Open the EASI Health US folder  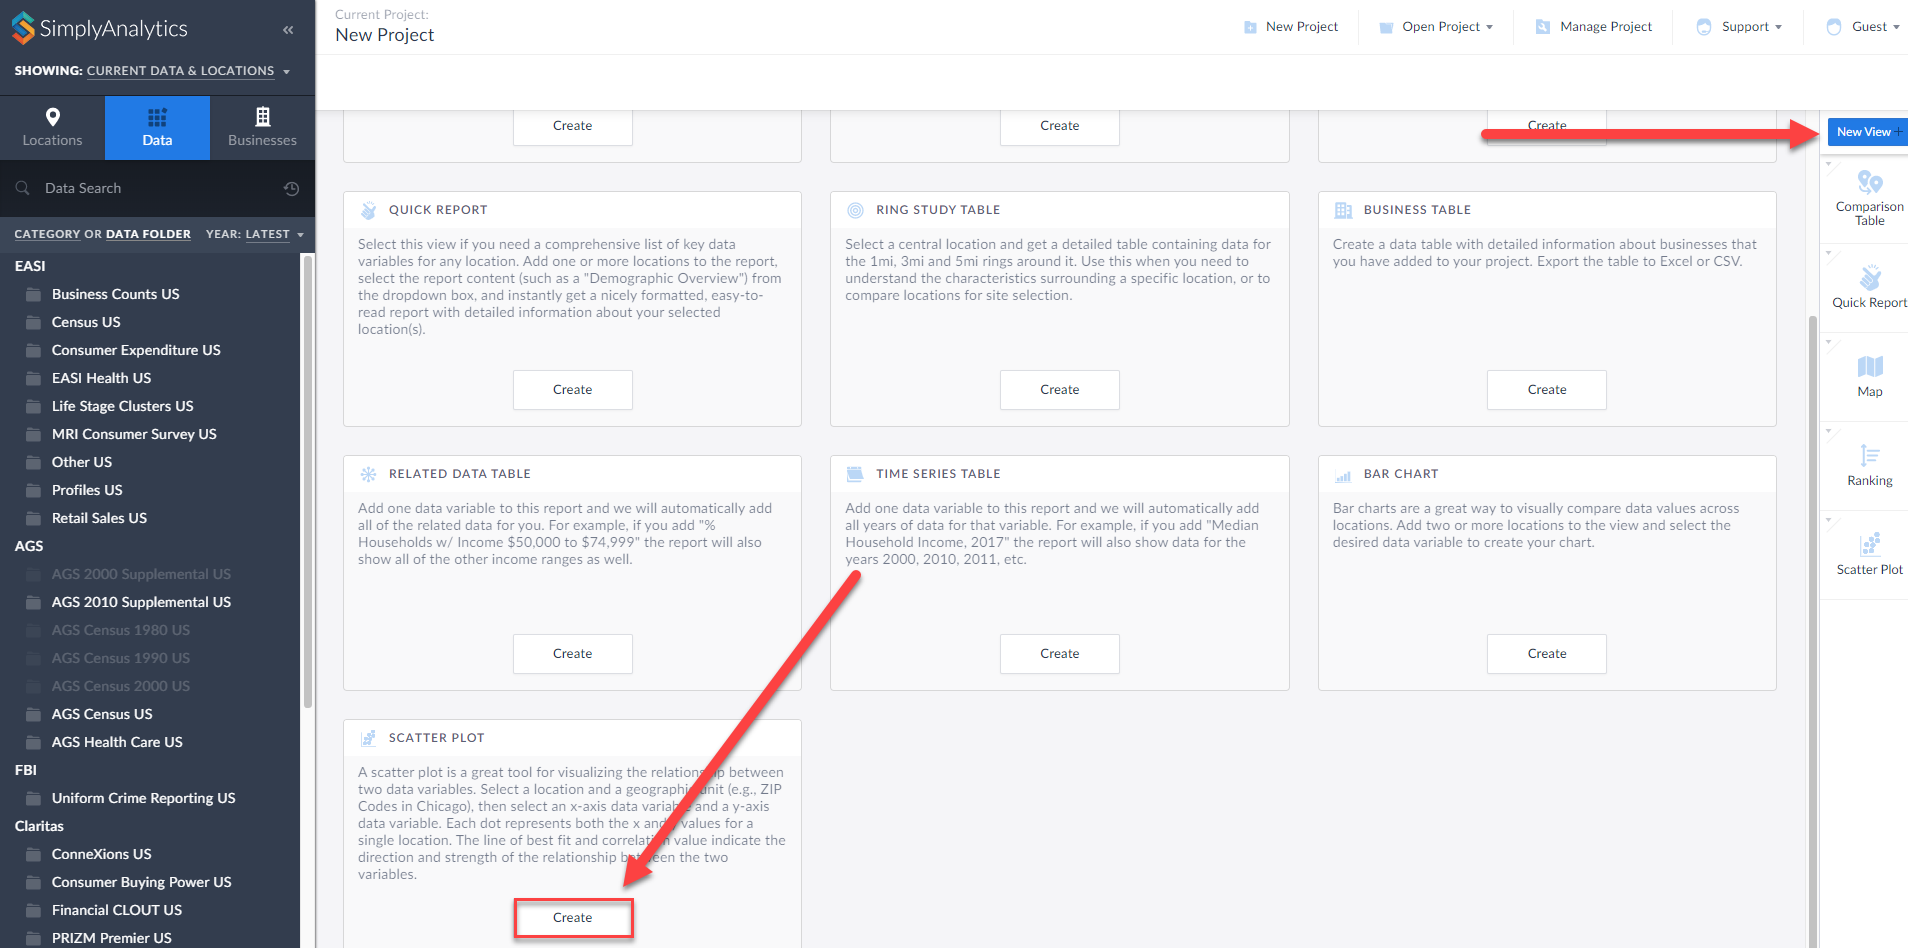tap(101, 378)
